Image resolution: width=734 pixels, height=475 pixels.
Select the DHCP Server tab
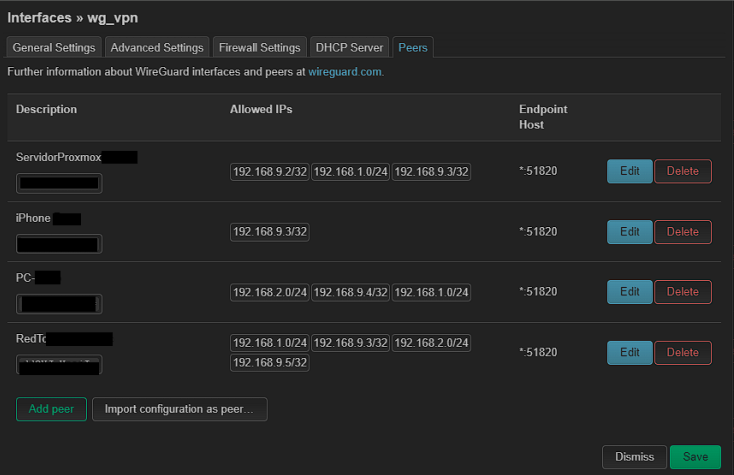(x=349, y=47)
